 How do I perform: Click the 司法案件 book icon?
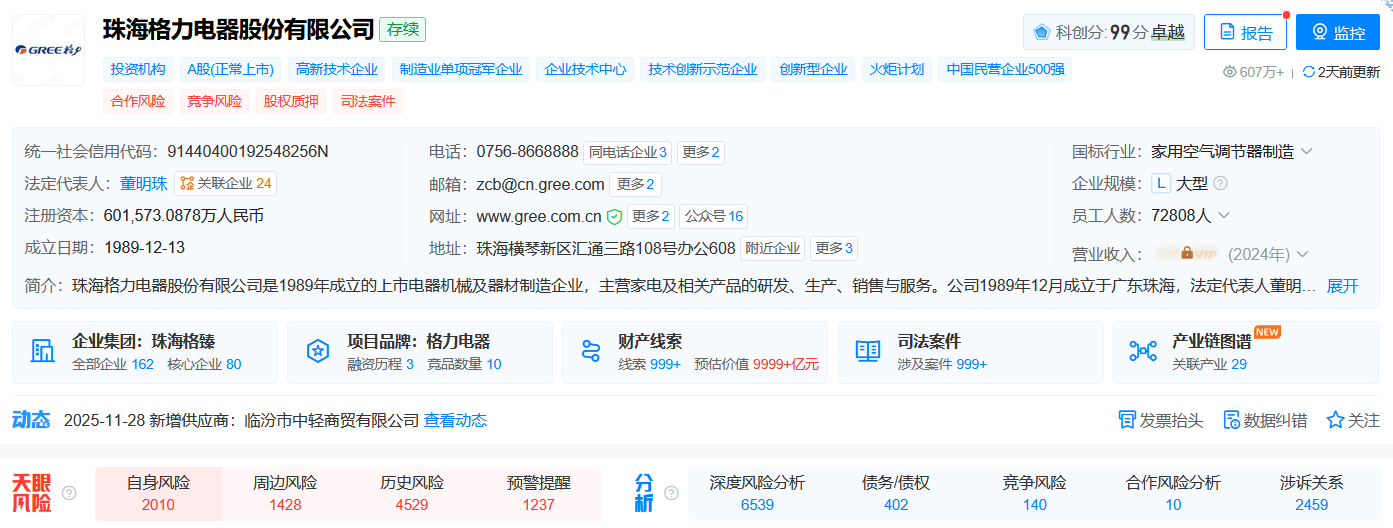tap(867, 351)
